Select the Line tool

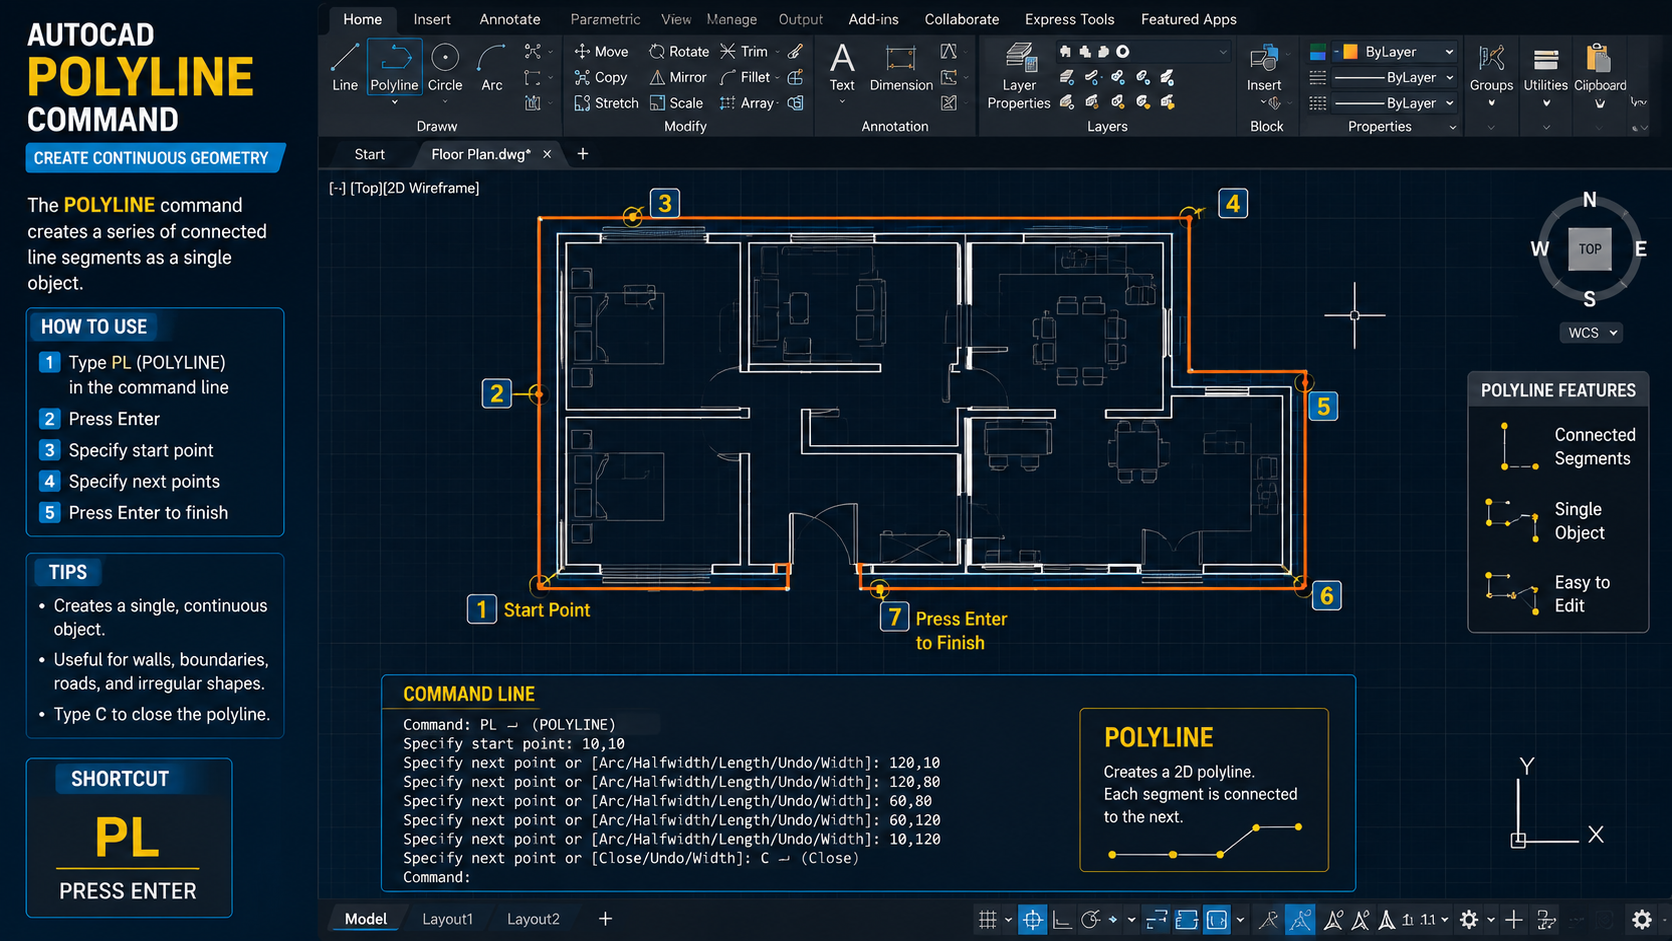345,68
